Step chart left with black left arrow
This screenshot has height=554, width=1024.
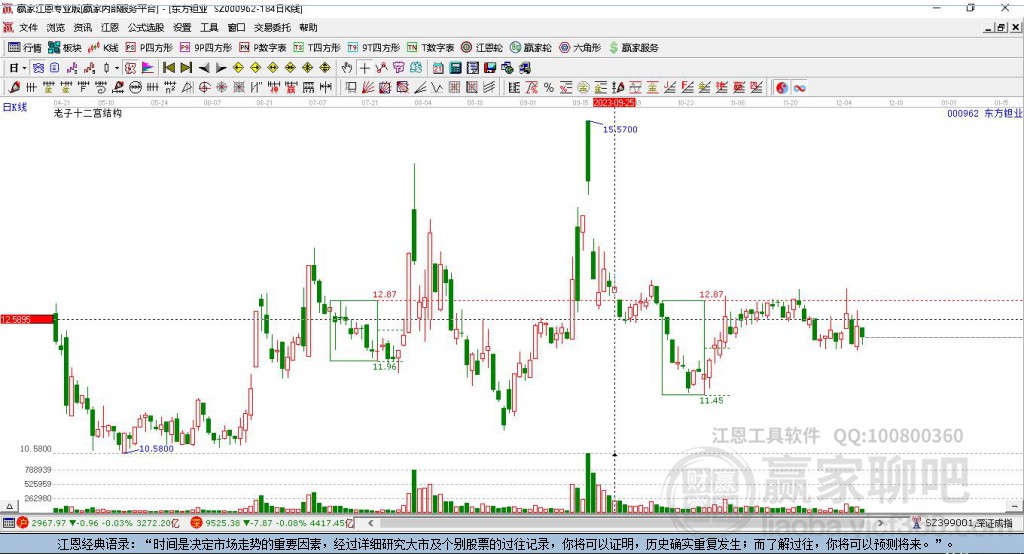coord(204,68)
